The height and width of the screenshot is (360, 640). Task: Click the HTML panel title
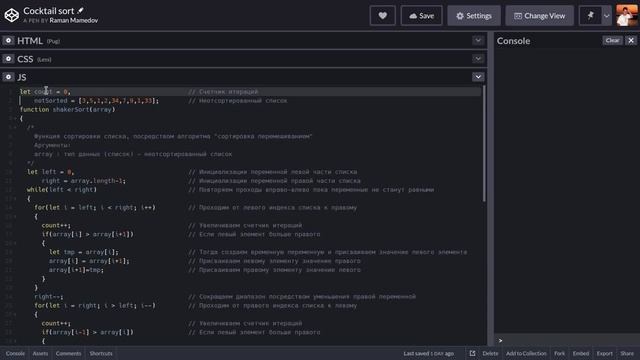[x=30, y=41]
